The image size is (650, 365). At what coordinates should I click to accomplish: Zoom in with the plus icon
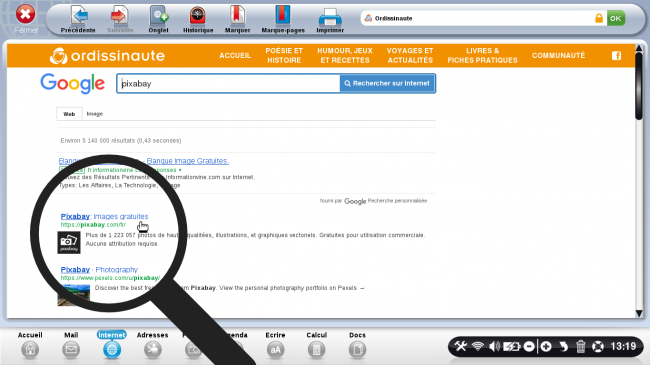pos(546,346)
